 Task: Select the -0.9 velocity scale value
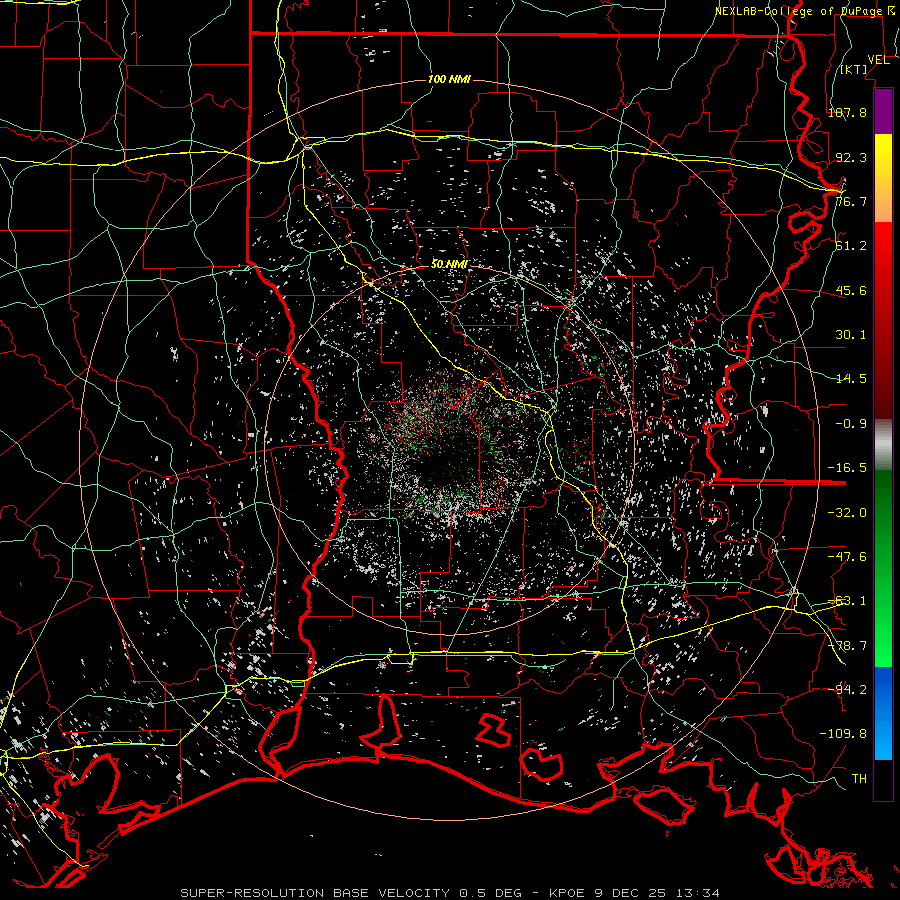851,424
